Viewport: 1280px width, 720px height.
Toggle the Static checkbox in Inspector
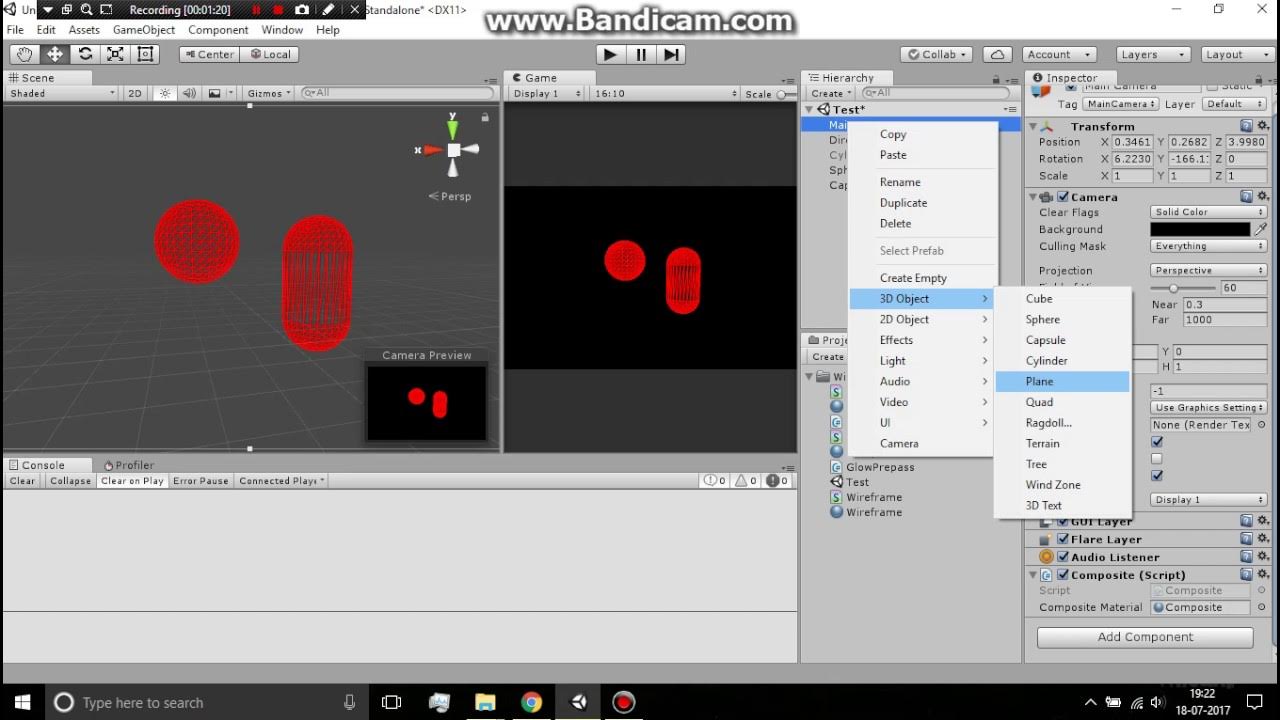(x=1212, y=87)
